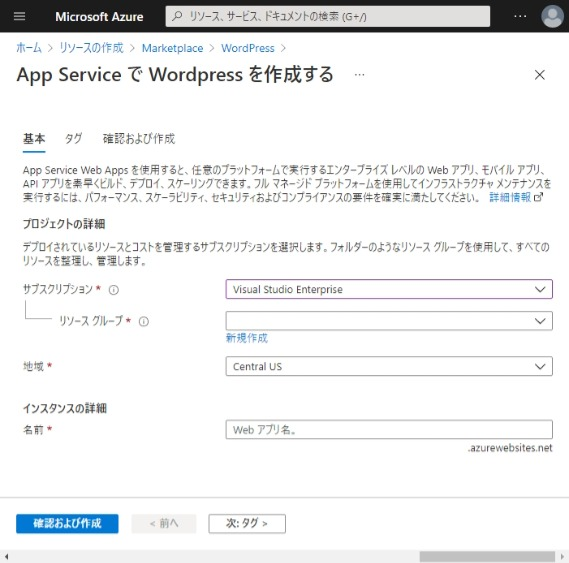Focus the Web アプリ名 input field
Viewport: 569px width, 563px height.
(x=389, y=430)
